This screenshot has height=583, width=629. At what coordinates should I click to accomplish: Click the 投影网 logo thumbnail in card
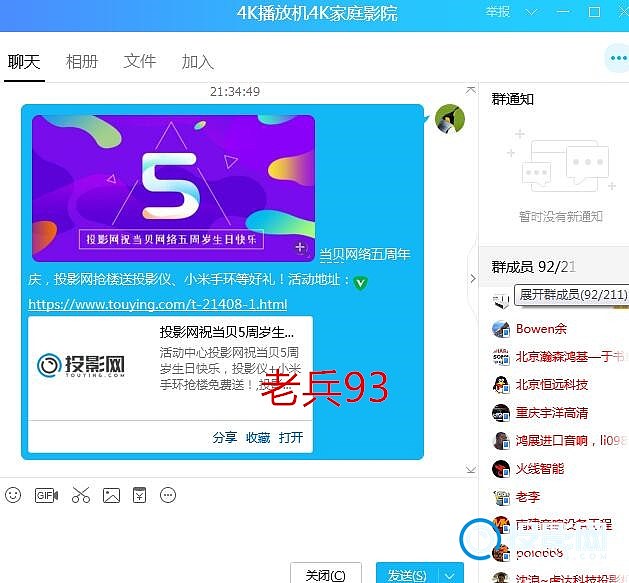(x=81, y=365)
